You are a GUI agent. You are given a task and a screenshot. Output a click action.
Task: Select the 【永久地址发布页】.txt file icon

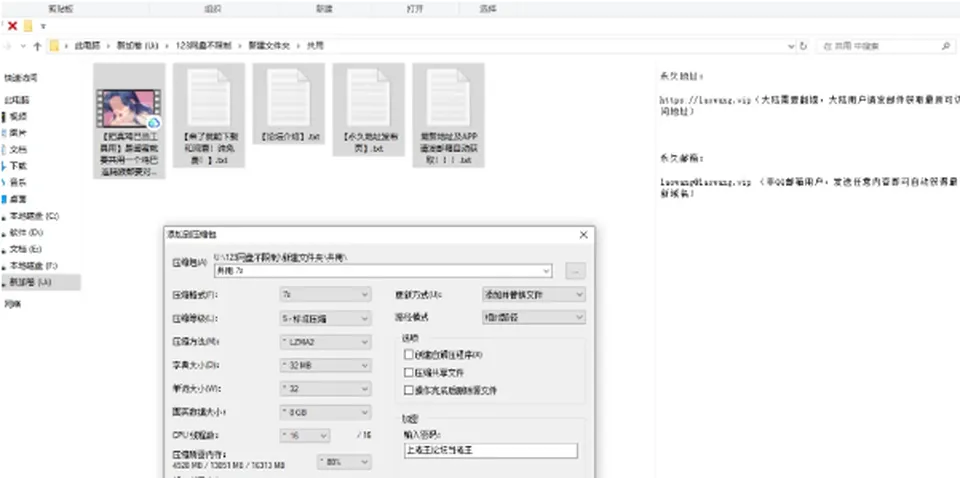[x=368, y=97]
